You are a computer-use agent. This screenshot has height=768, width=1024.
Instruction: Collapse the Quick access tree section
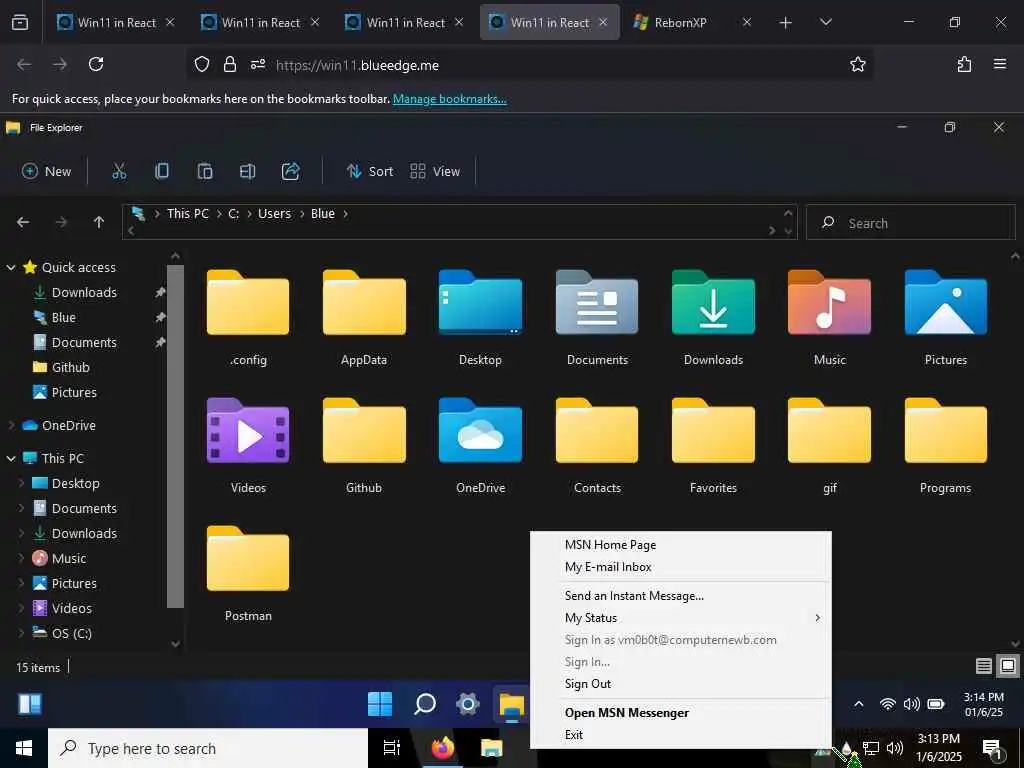click(x=11, y=267)
